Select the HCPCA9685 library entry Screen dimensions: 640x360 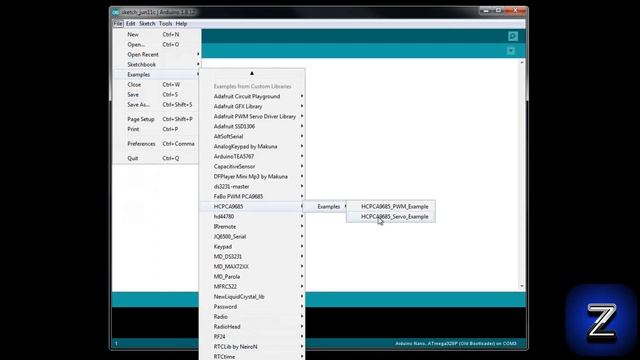252,207
